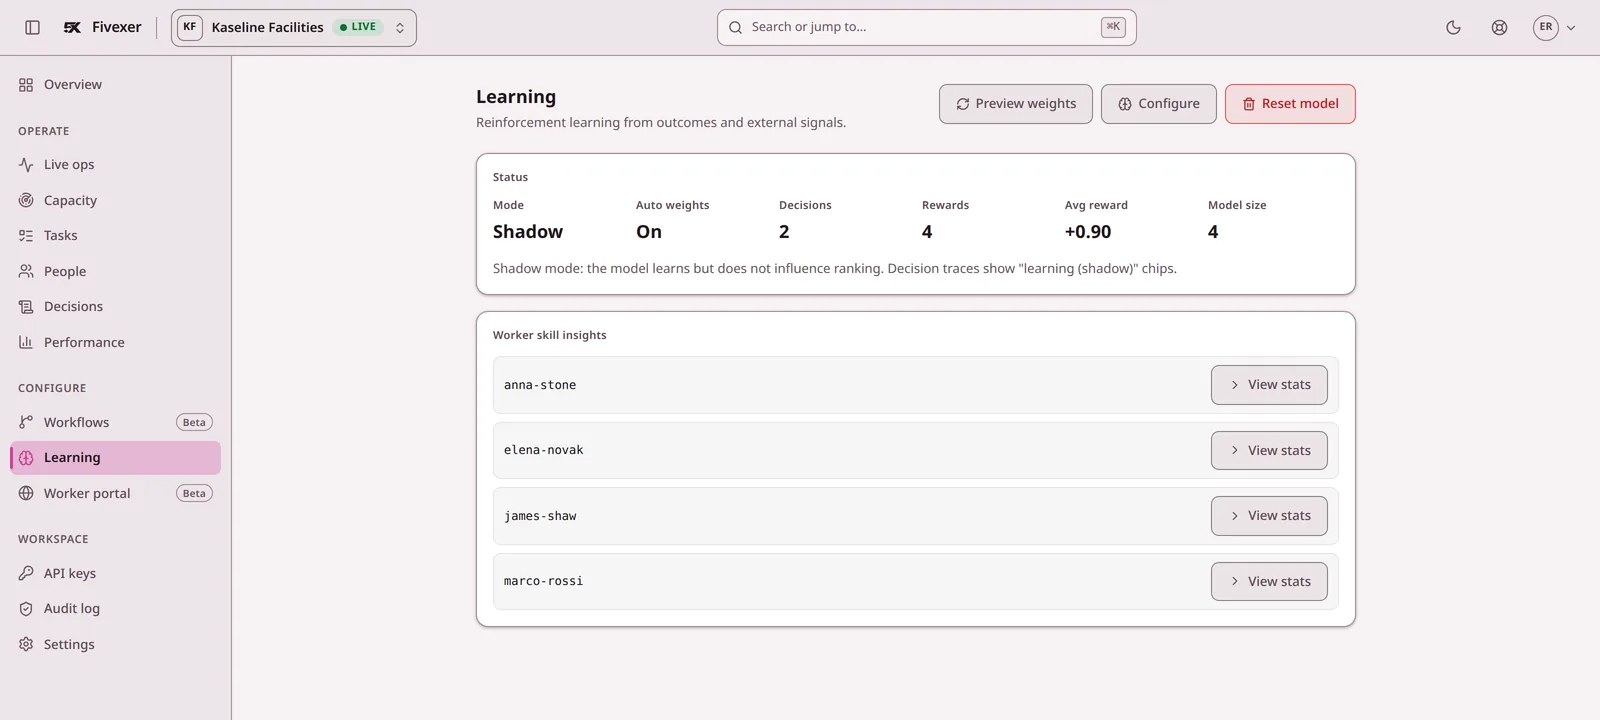Expand View stats for marco-rossi
1600x720 pixels.
click(x=1269, y=581)
